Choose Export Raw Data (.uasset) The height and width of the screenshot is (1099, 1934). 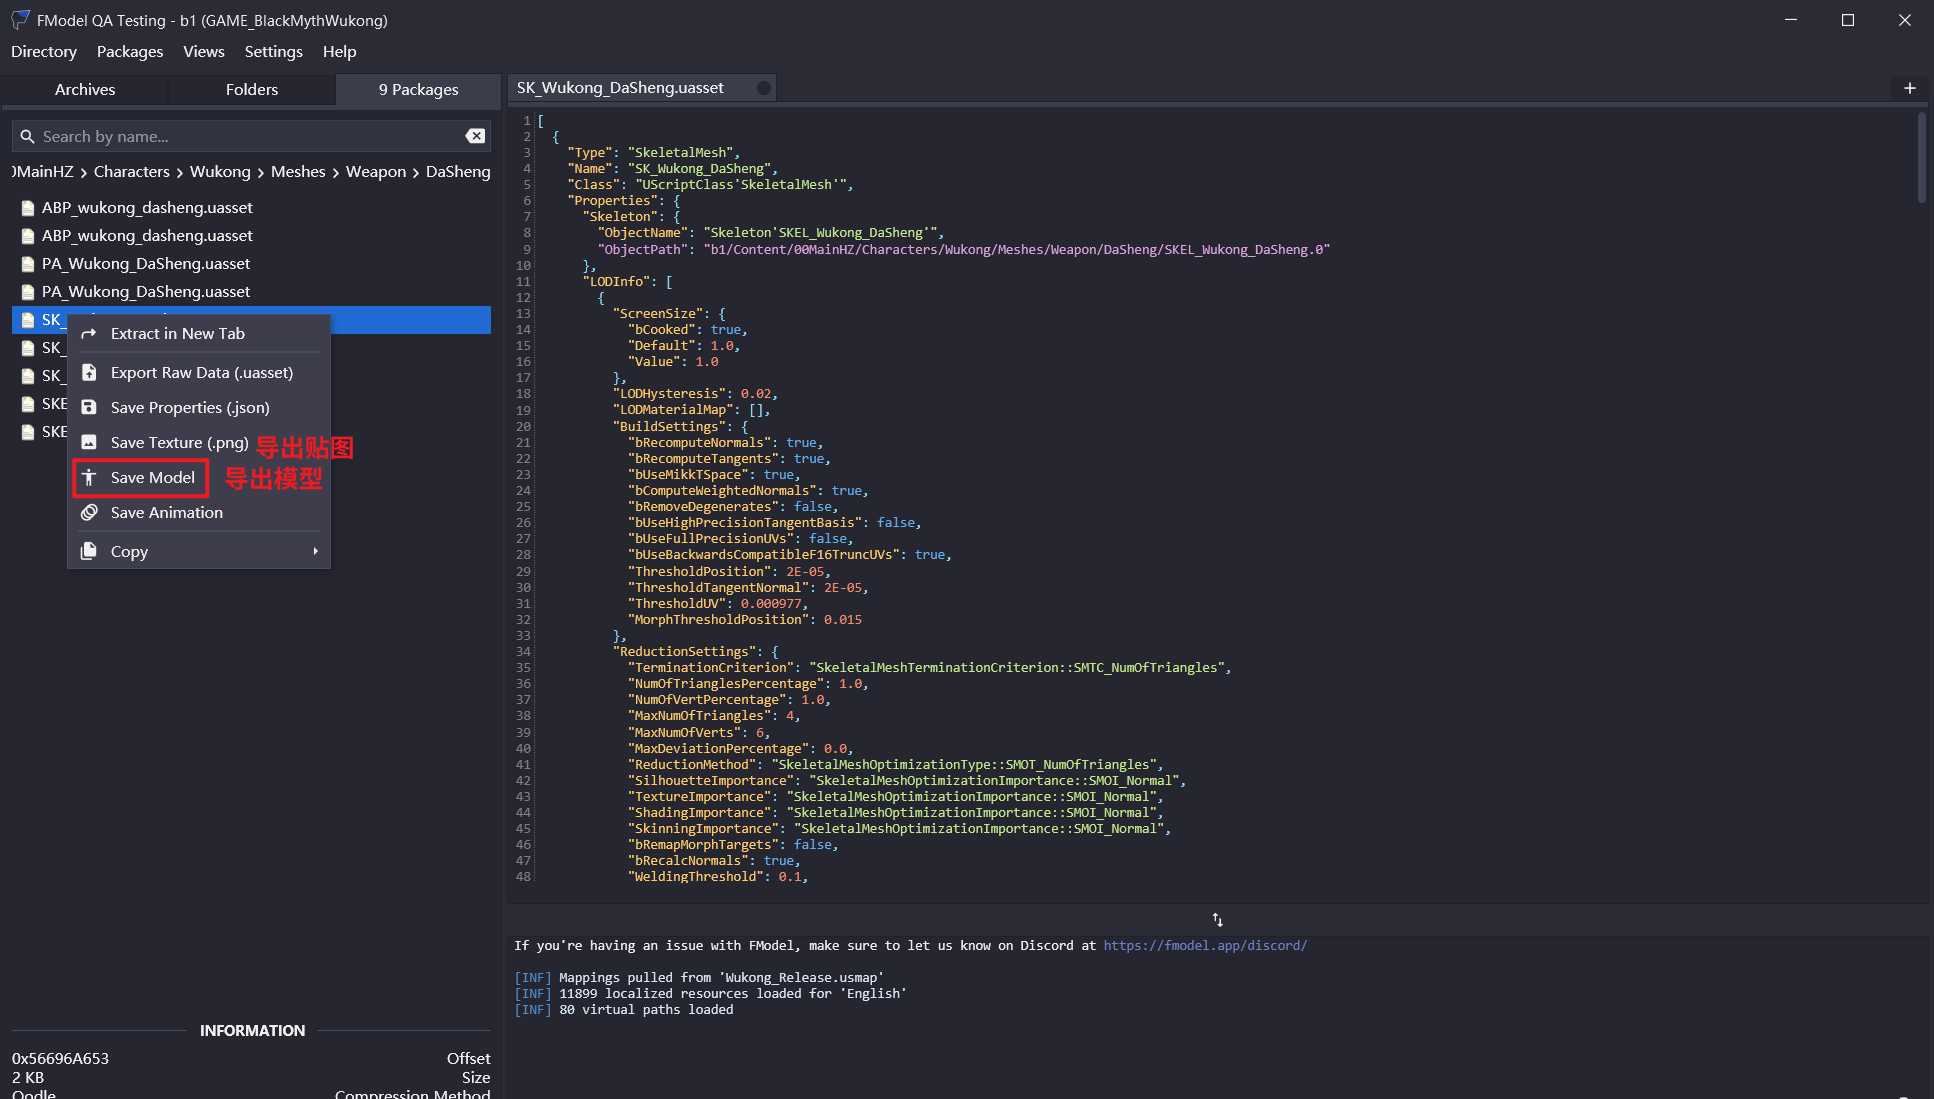(x=199, y=372)
